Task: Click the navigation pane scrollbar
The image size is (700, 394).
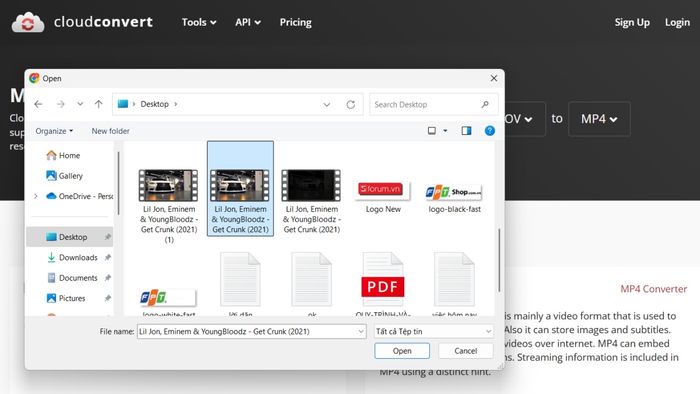Action: click(118, 183)
